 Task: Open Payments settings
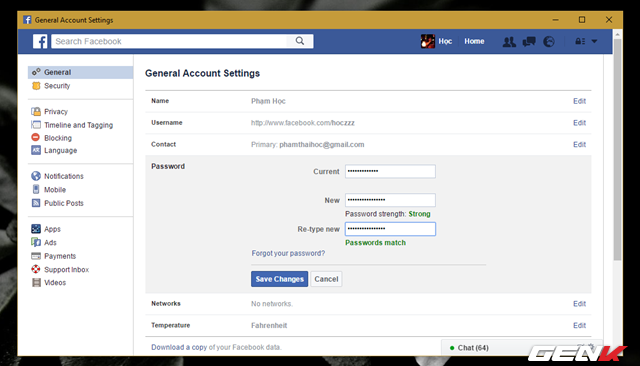pos(60,256)
